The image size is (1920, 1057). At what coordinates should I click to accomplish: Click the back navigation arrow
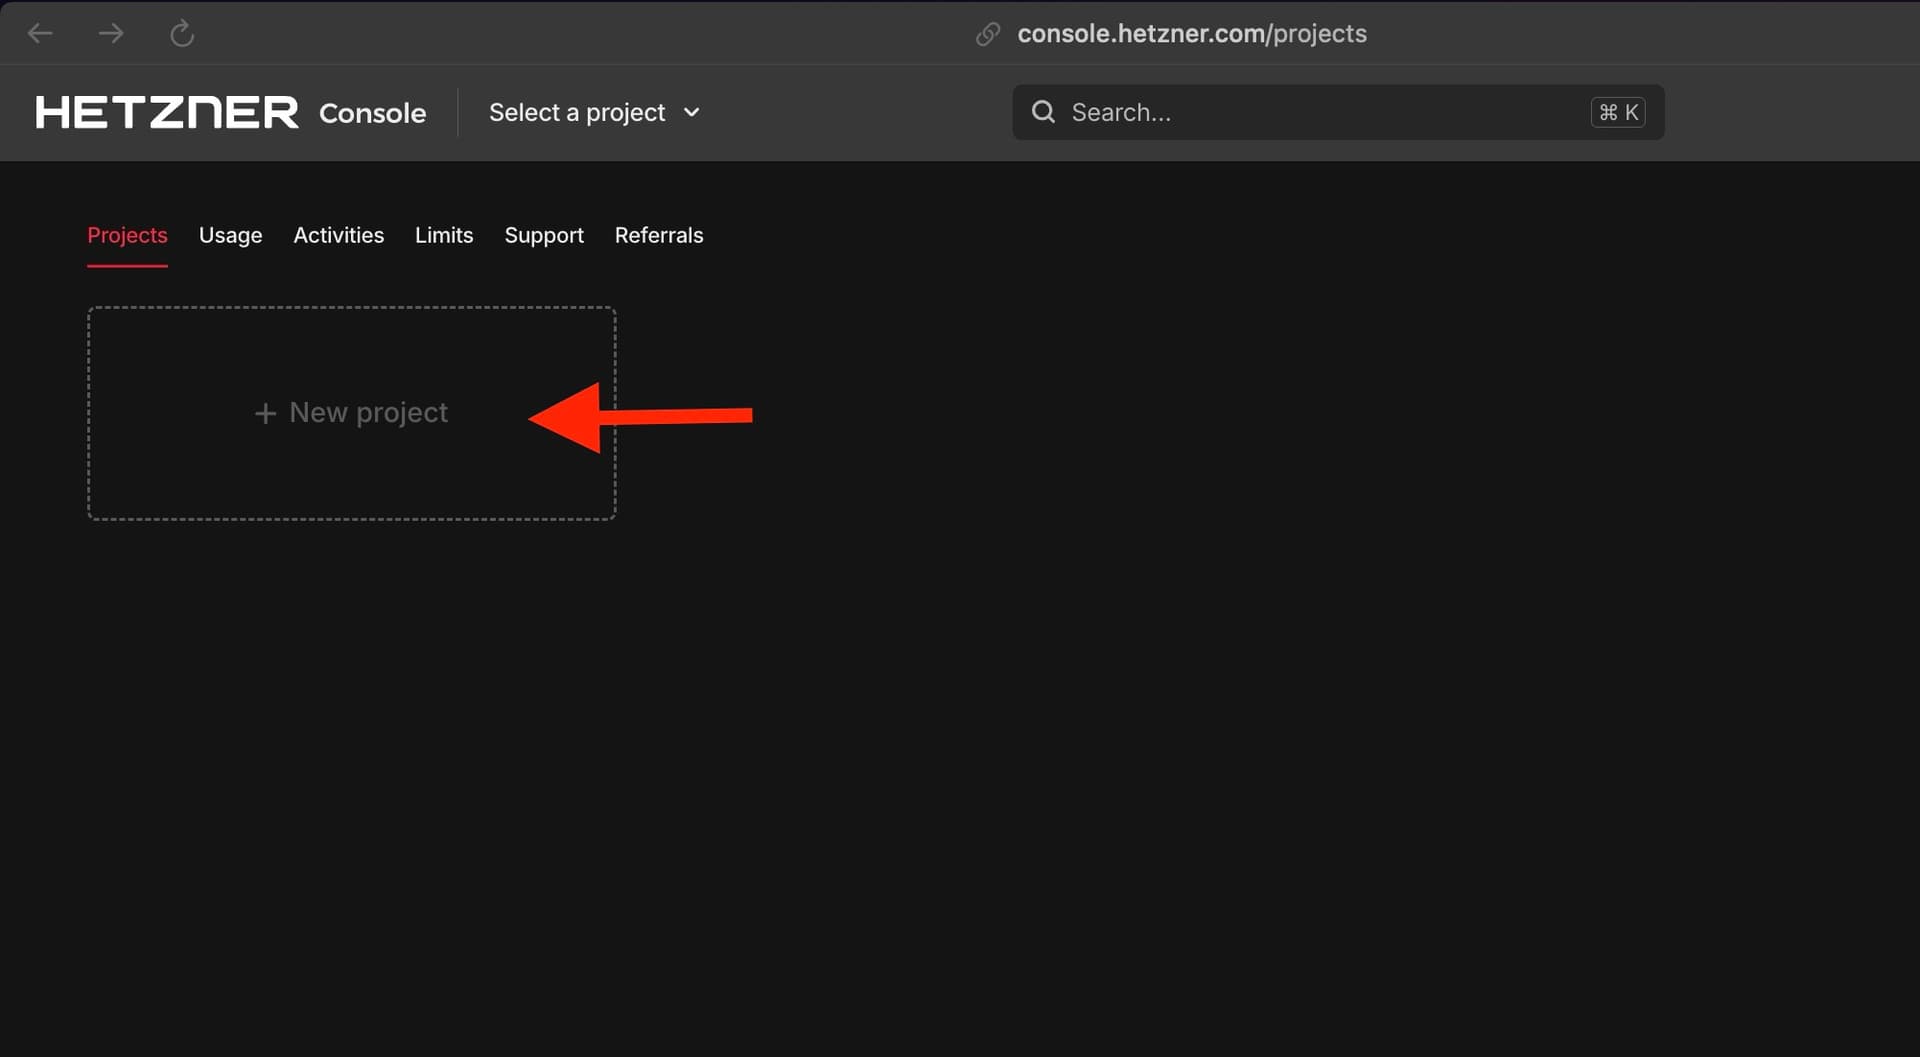pos(40,33)
